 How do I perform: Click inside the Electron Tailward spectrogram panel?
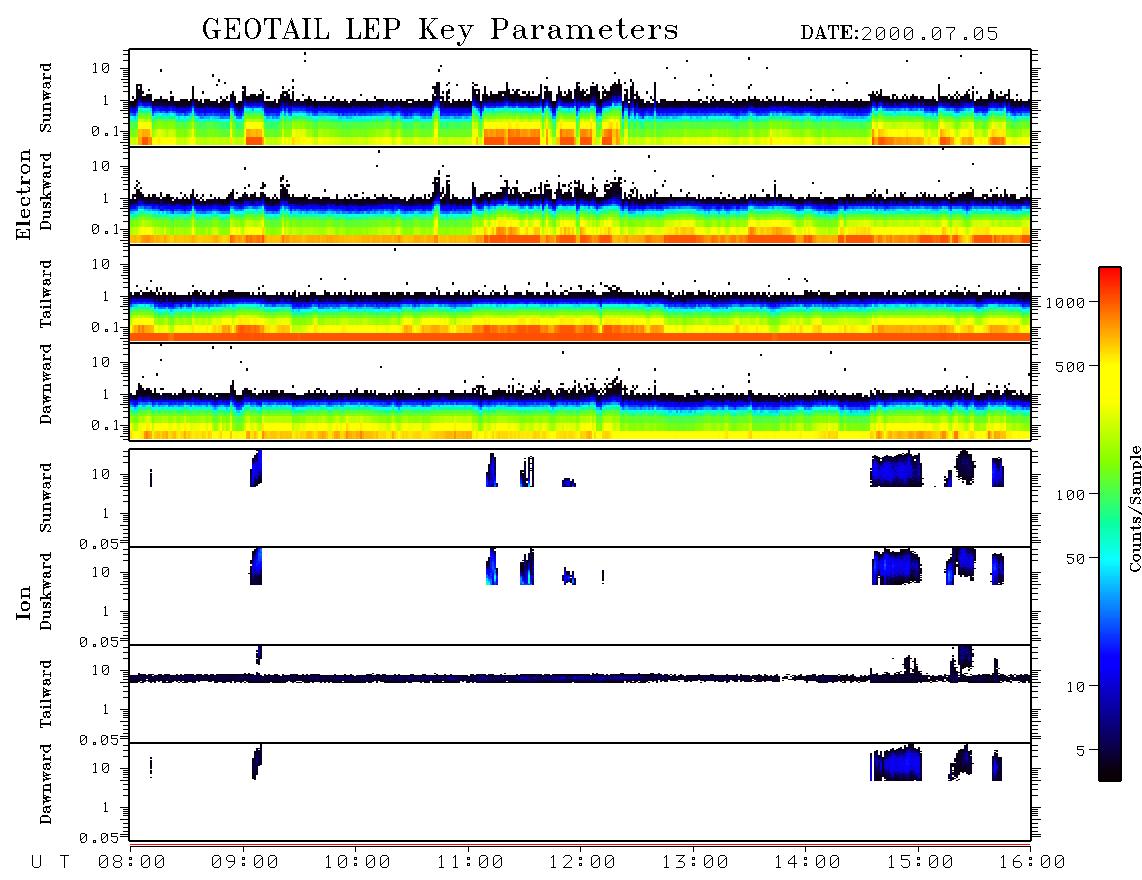point(580,294)
